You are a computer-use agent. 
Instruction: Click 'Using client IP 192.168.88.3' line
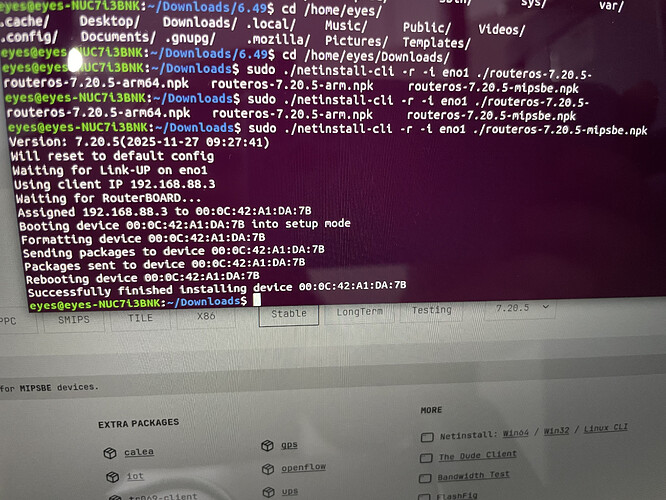[115, 184]
